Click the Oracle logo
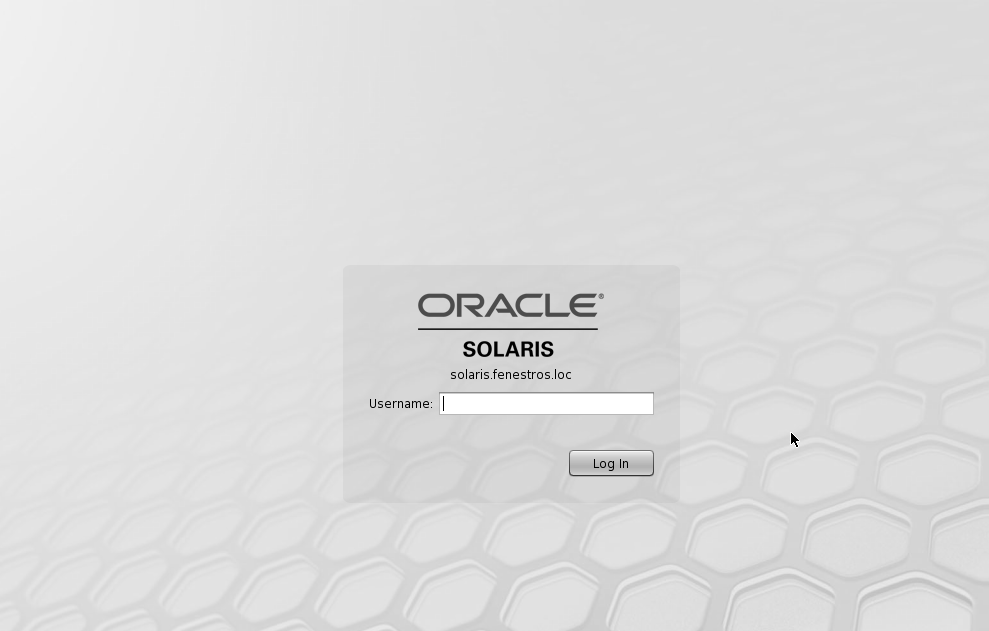989x631 pixels. pyautogui.click(x=509, y=306)
